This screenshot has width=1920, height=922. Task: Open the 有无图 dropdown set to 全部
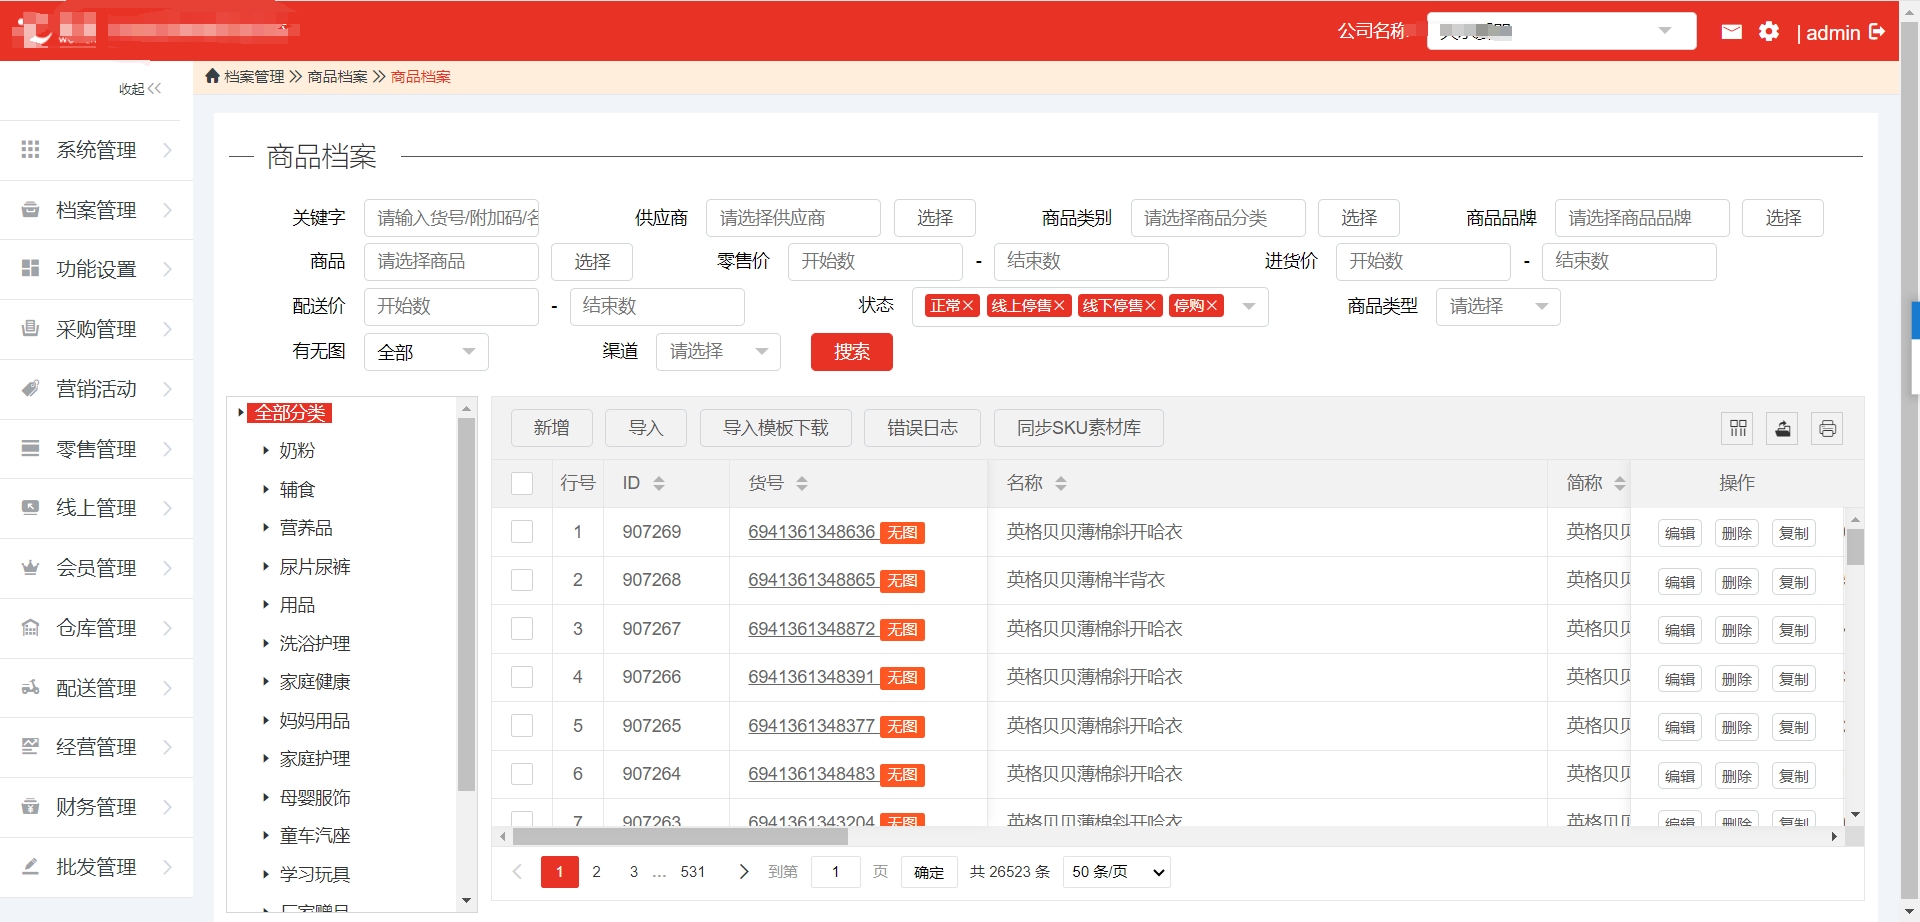click(x=426, y=352)
